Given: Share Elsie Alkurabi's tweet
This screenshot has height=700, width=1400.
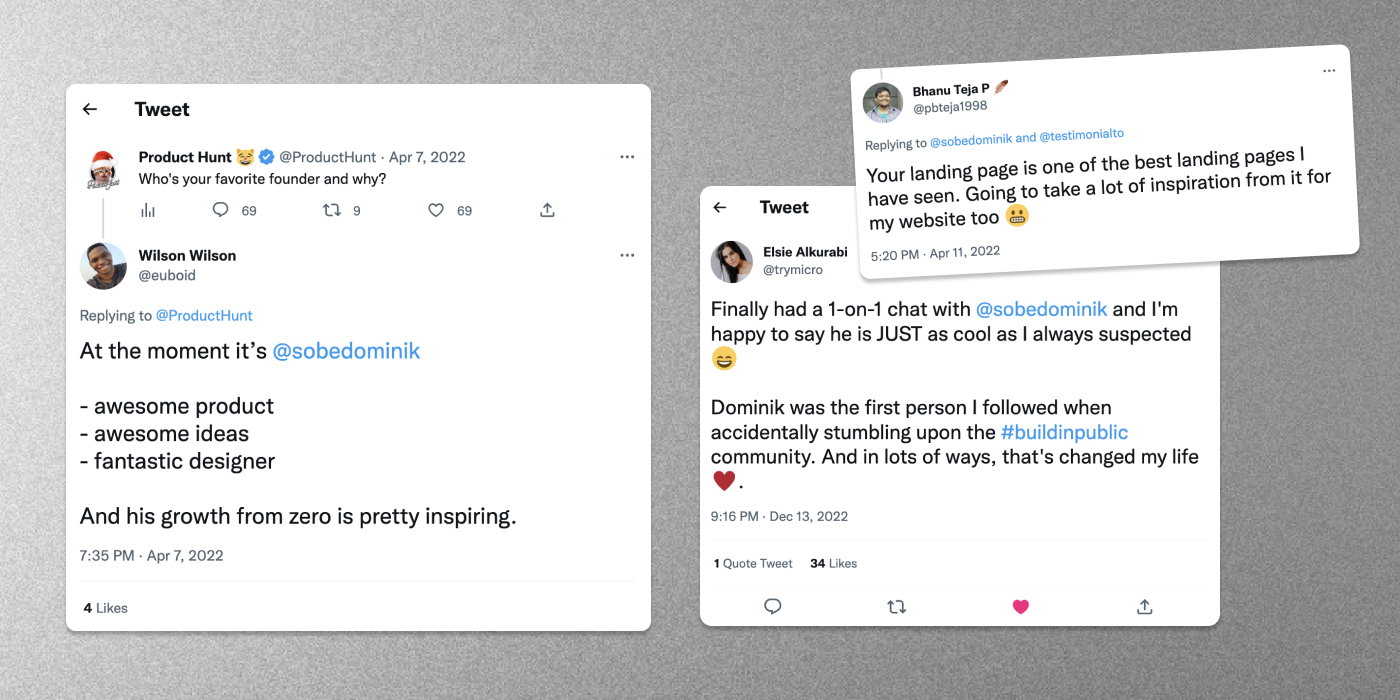Looking at the screenshot, I should coord(1145,606).
